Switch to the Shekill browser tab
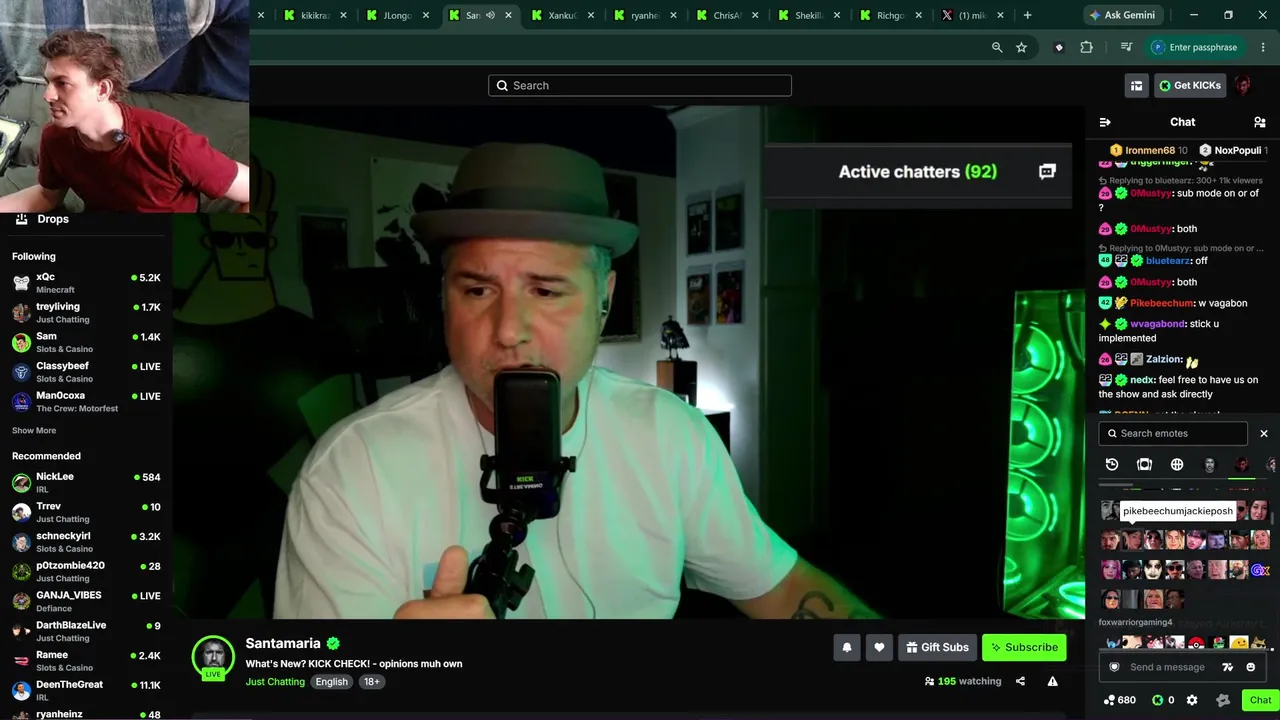 coord(810,15)
